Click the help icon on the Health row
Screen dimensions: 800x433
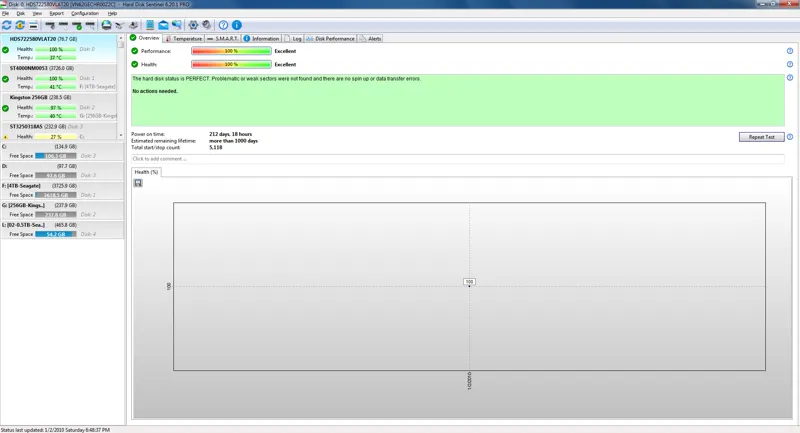790,64
